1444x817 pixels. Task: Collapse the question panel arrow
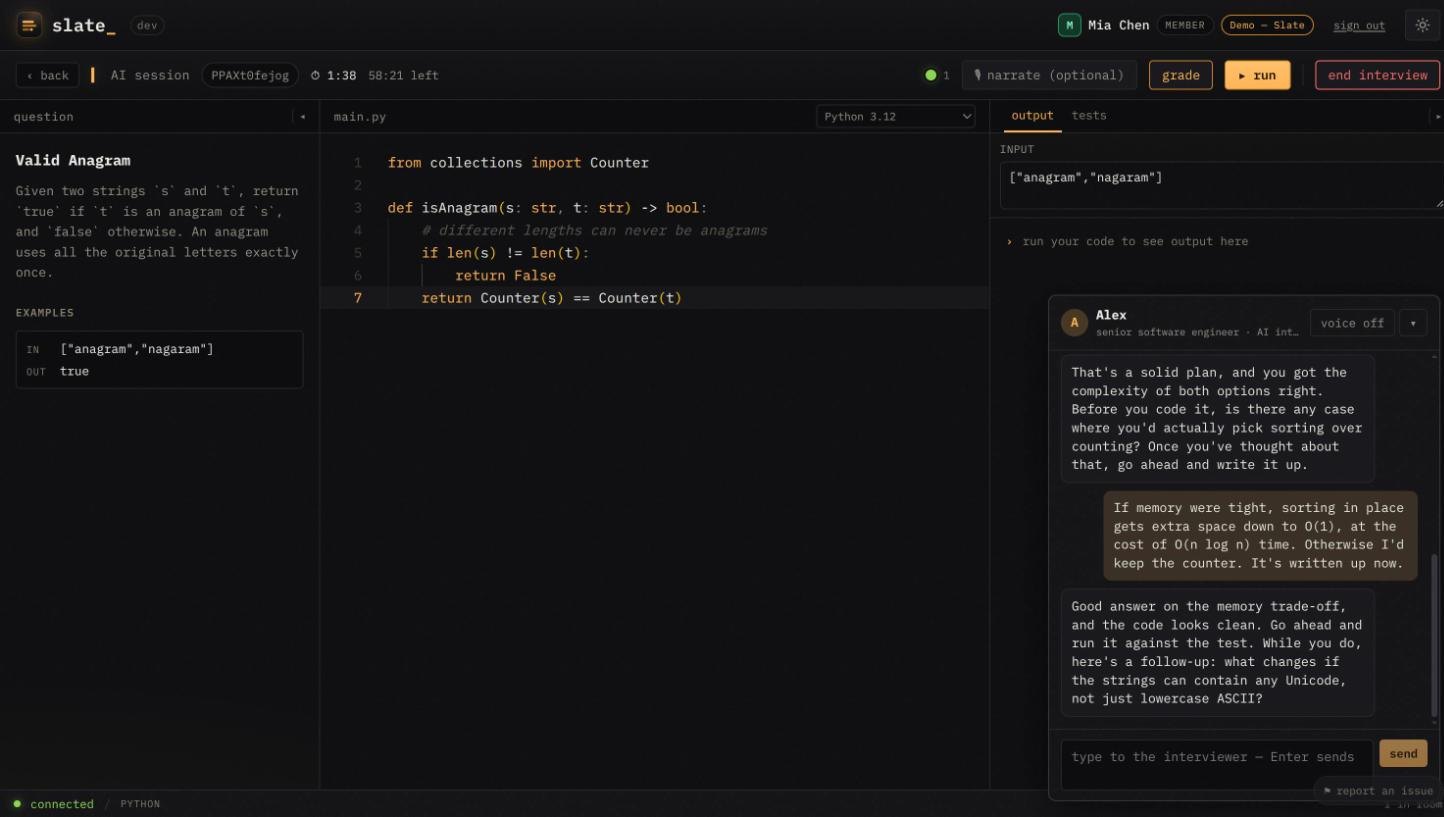(302, 117)
